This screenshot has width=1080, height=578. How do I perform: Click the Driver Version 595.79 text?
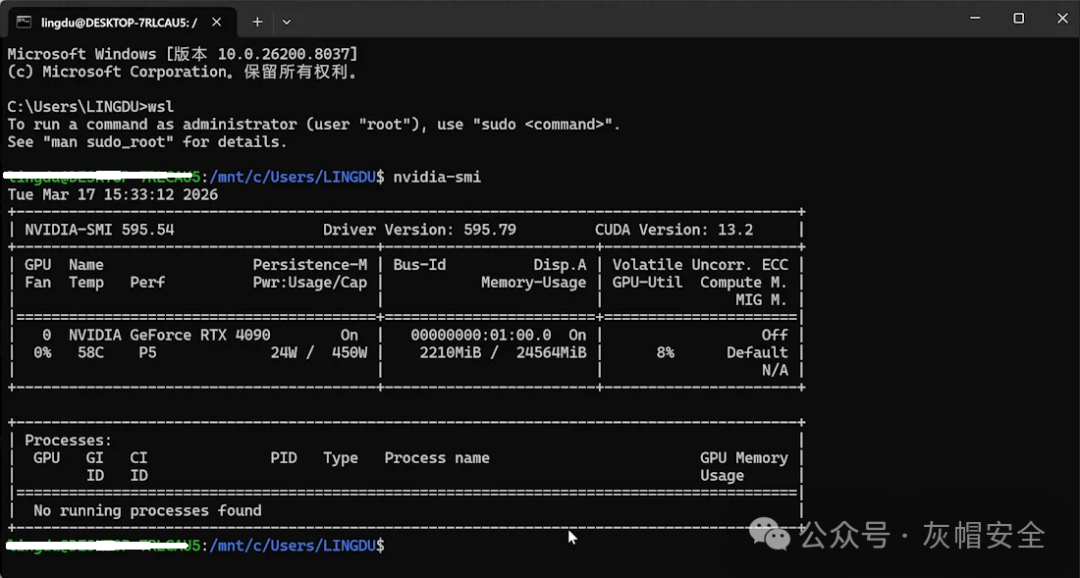(x=419, y=230)
